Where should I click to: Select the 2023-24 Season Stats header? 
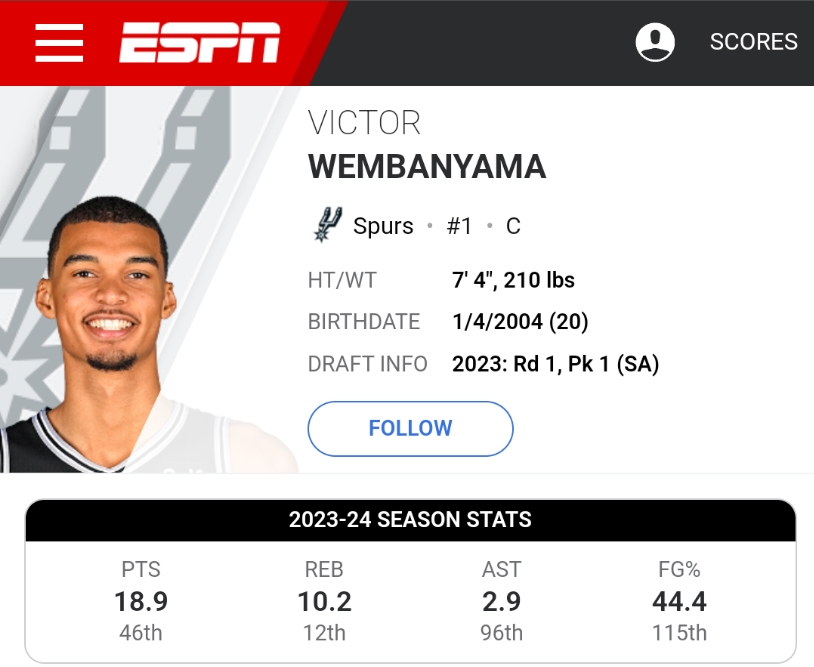pyautogui.click(x=410, y=520)
